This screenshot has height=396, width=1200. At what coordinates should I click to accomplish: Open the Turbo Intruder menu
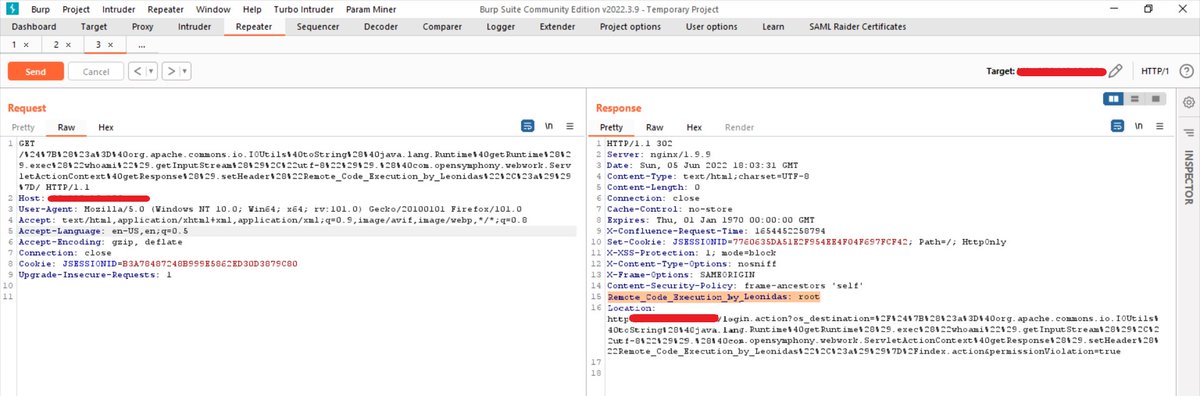[x=303, y=8]
